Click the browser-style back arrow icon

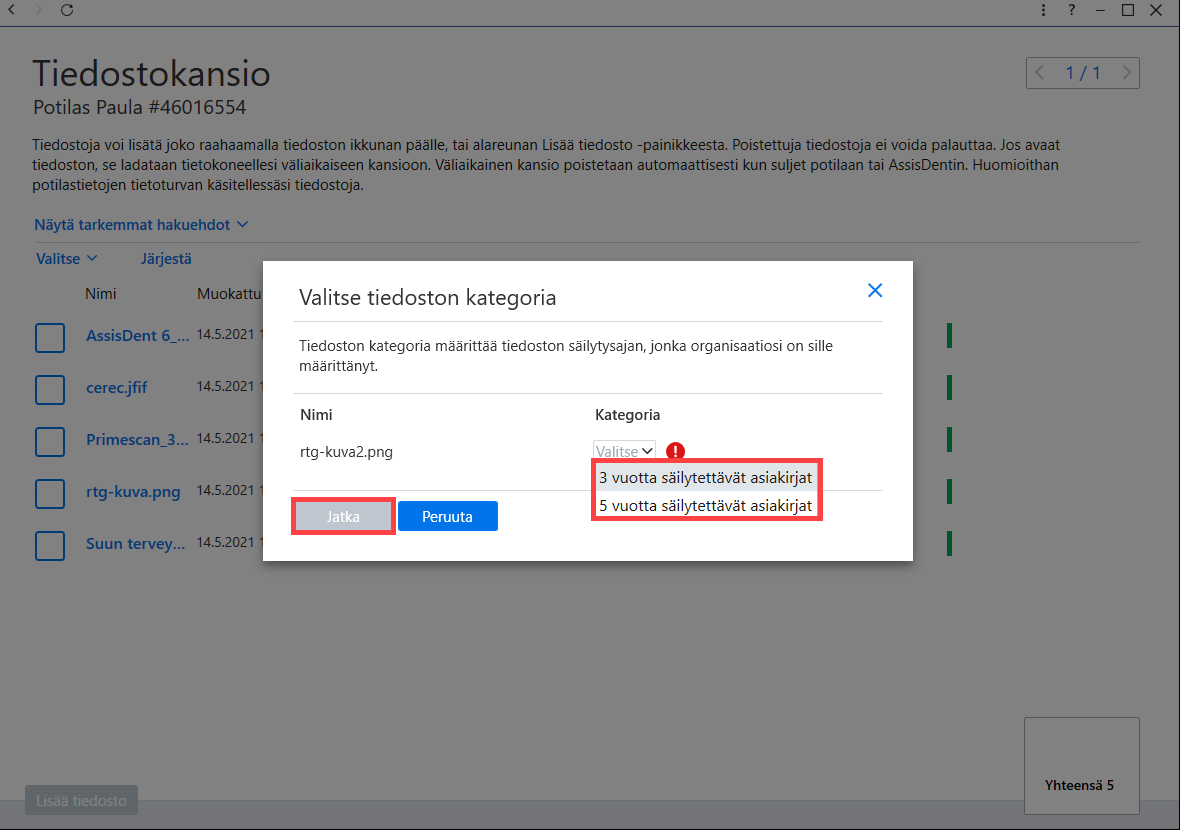(12, 10)
